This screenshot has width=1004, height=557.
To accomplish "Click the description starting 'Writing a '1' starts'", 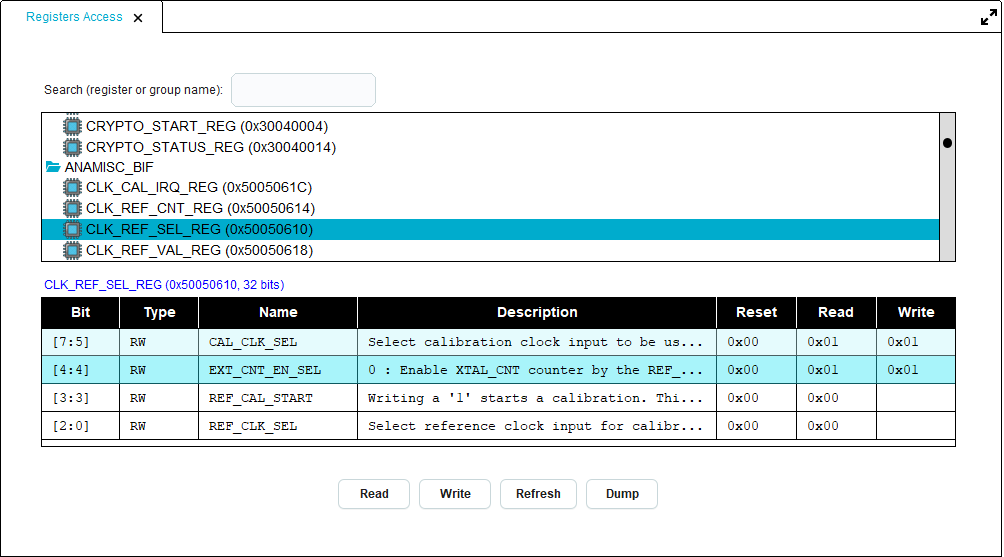I will coord(535,398).
